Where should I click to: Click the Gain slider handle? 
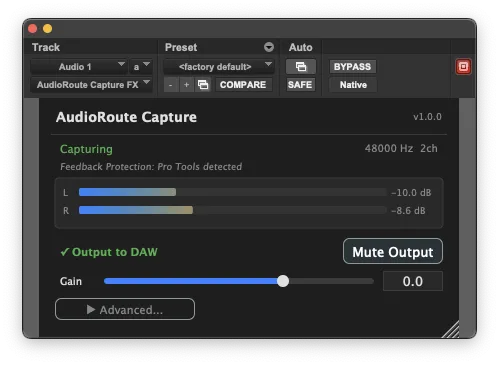[283, 281]
